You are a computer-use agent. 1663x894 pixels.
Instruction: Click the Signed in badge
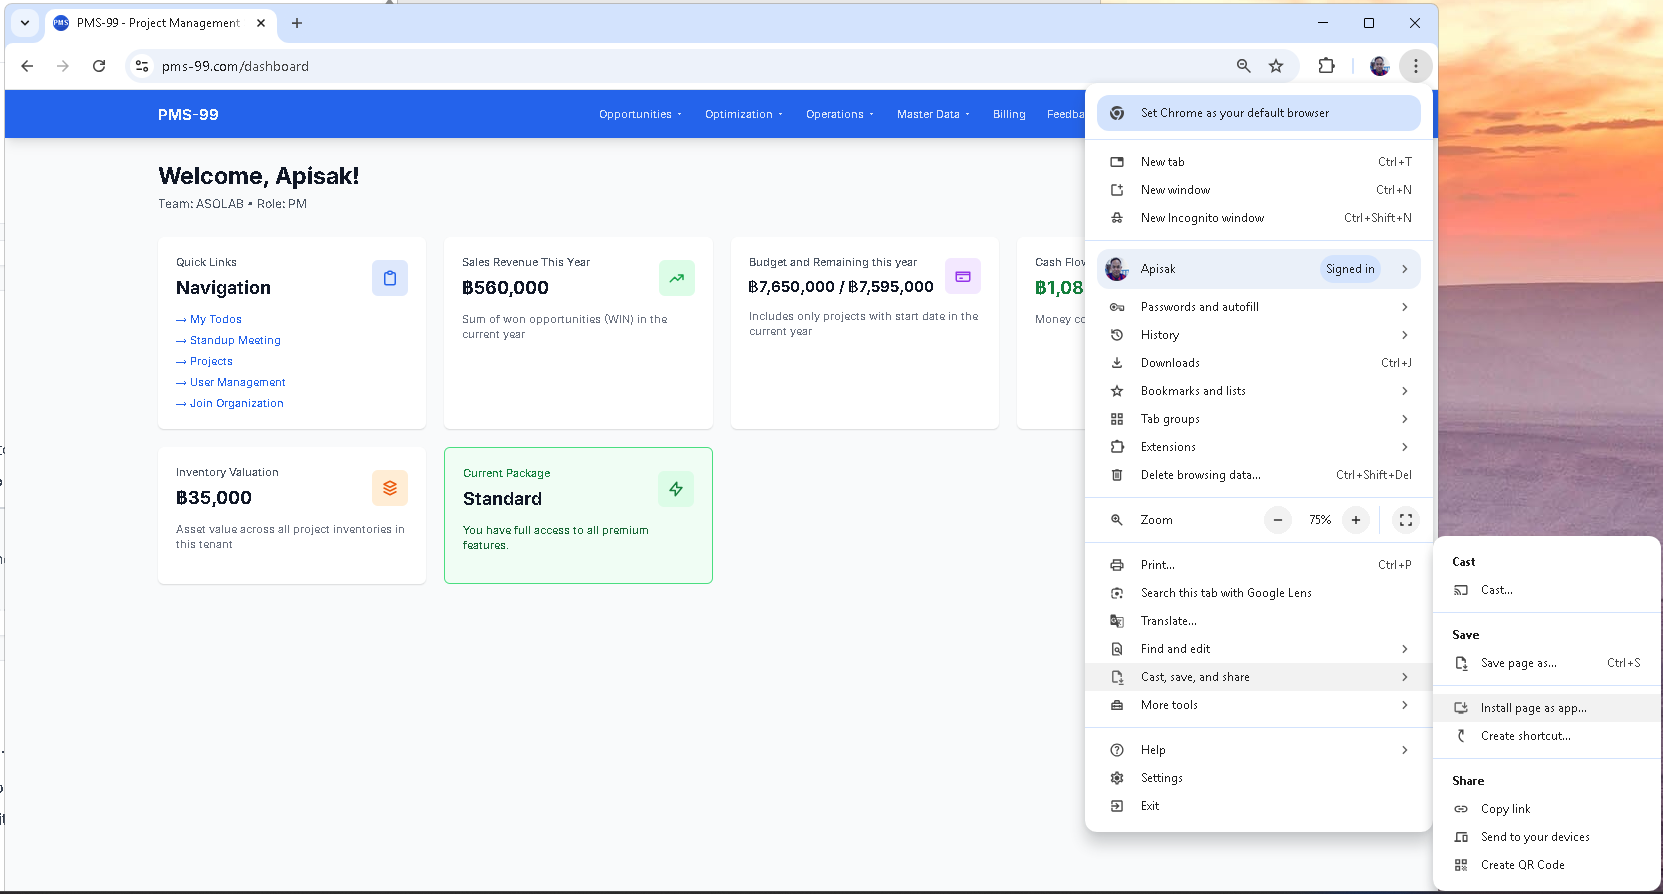point(1350,269)
